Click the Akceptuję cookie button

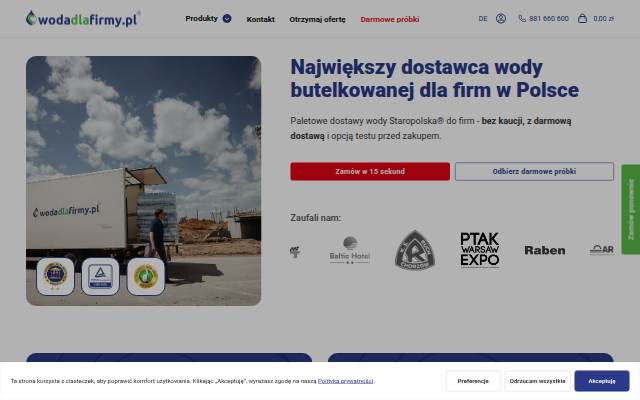(602, 381)
